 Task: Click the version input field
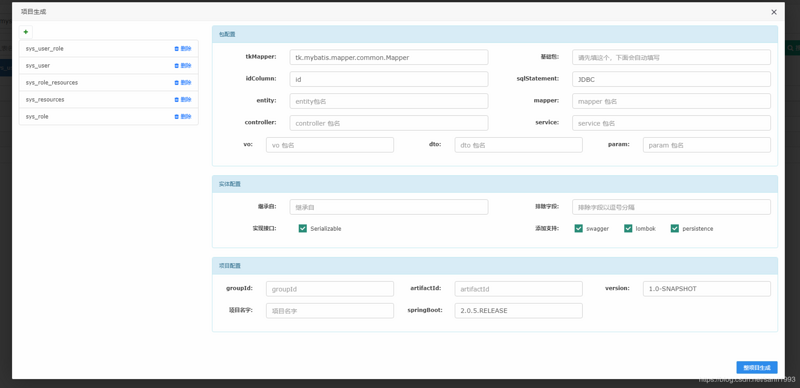(x=707, y=288)
